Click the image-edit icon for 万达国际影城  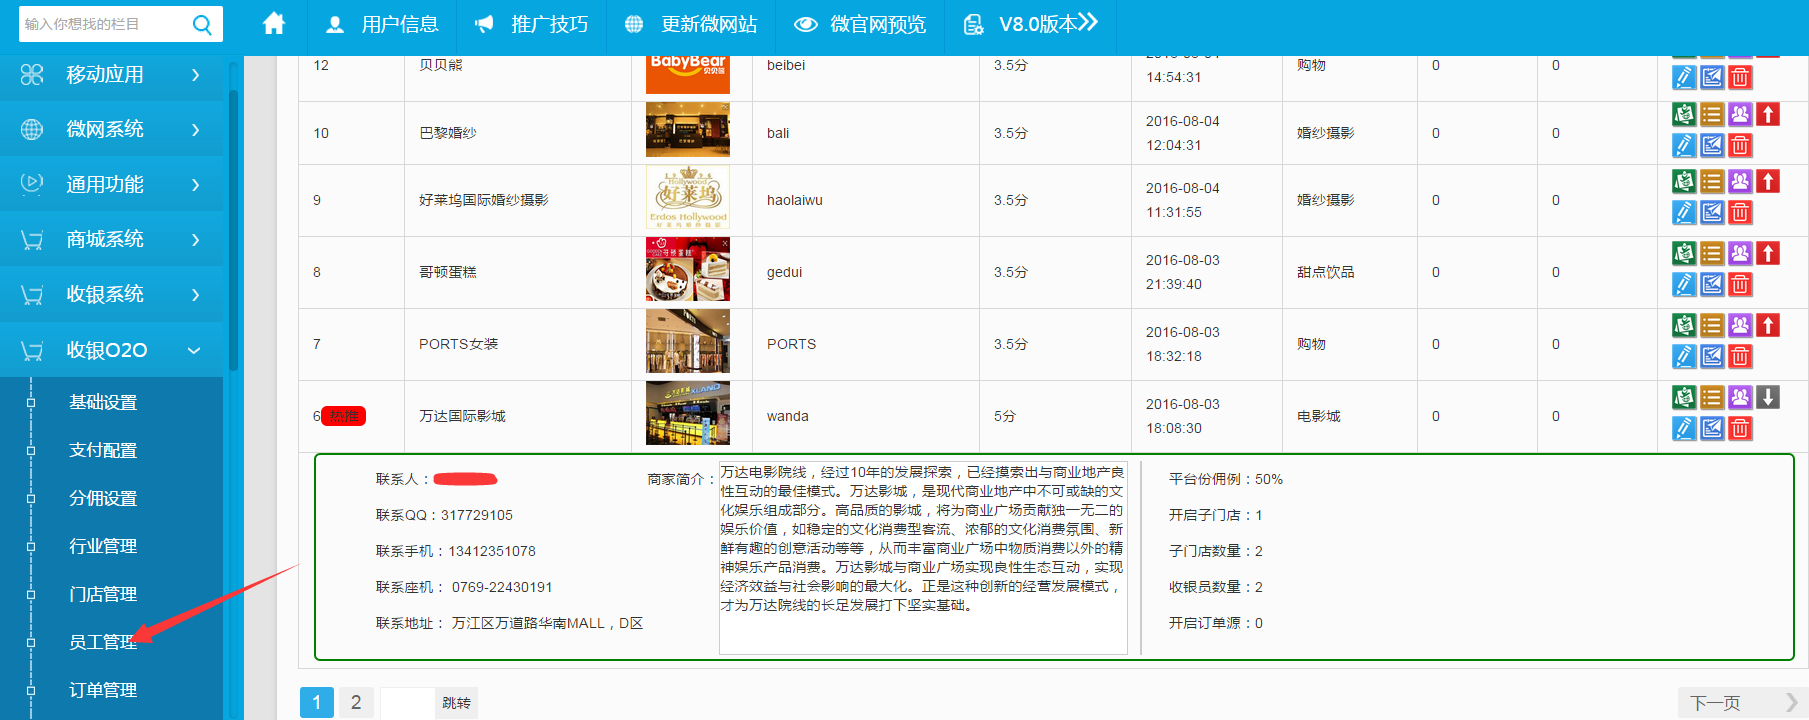tap(1712, 429)
